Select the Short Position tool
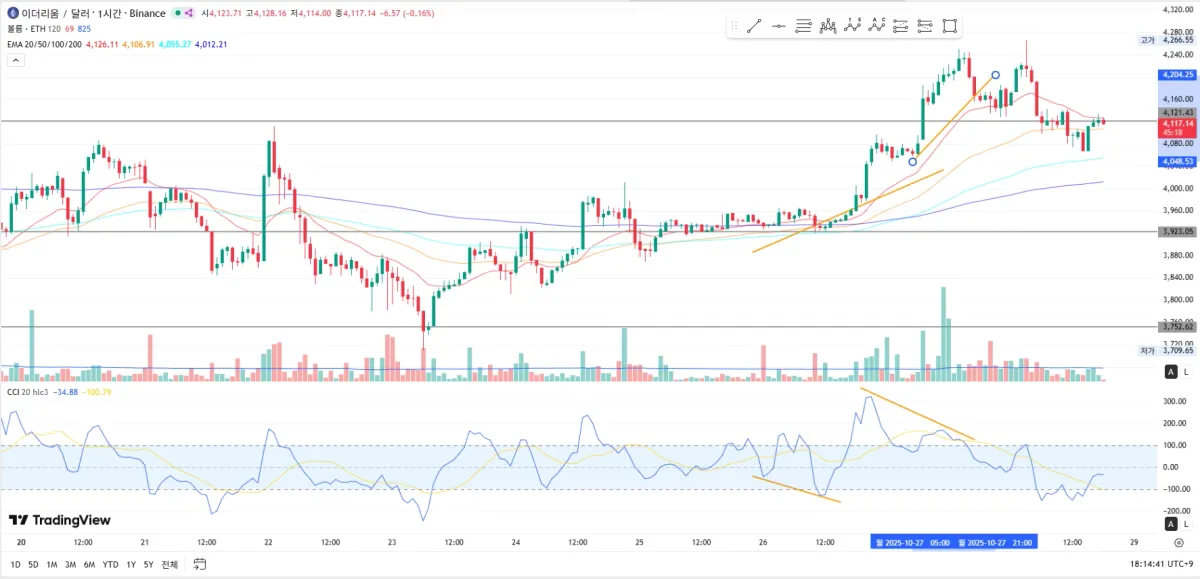 (x=925, y=26)
